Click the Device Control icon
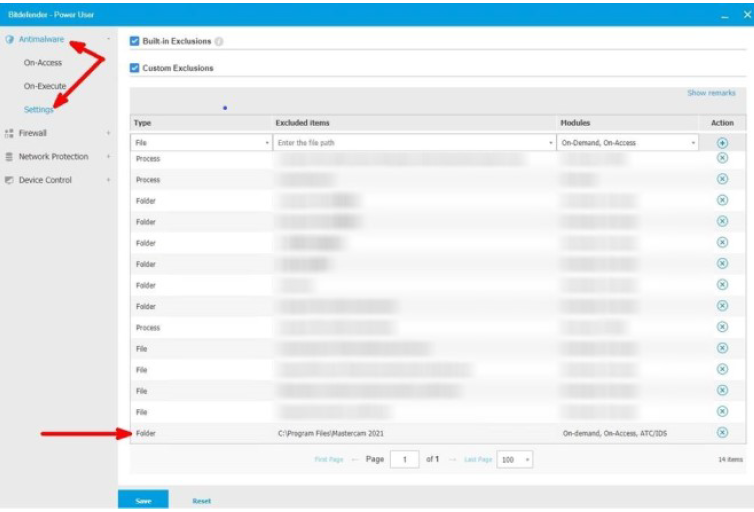This screenshot has height=512, width=754. 9,180
